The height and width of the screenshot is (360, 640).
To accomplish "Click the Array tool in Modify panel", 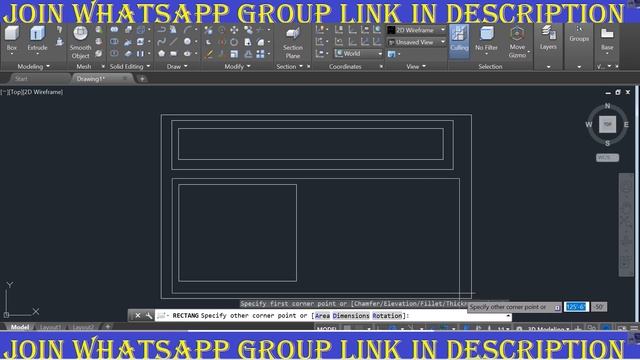I will click(260, 53).
